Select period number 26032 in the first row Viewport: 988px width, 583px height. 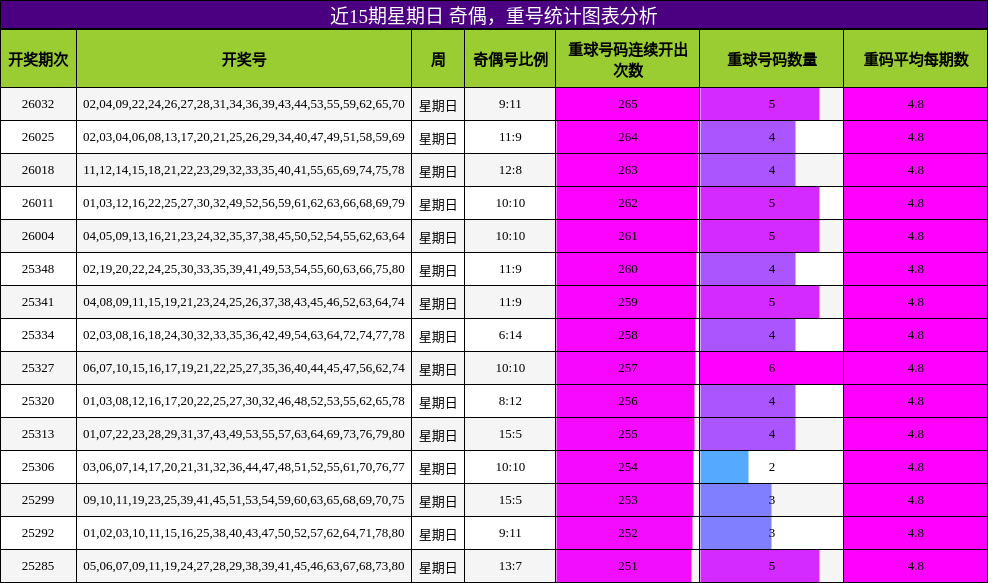pos(40,105)
